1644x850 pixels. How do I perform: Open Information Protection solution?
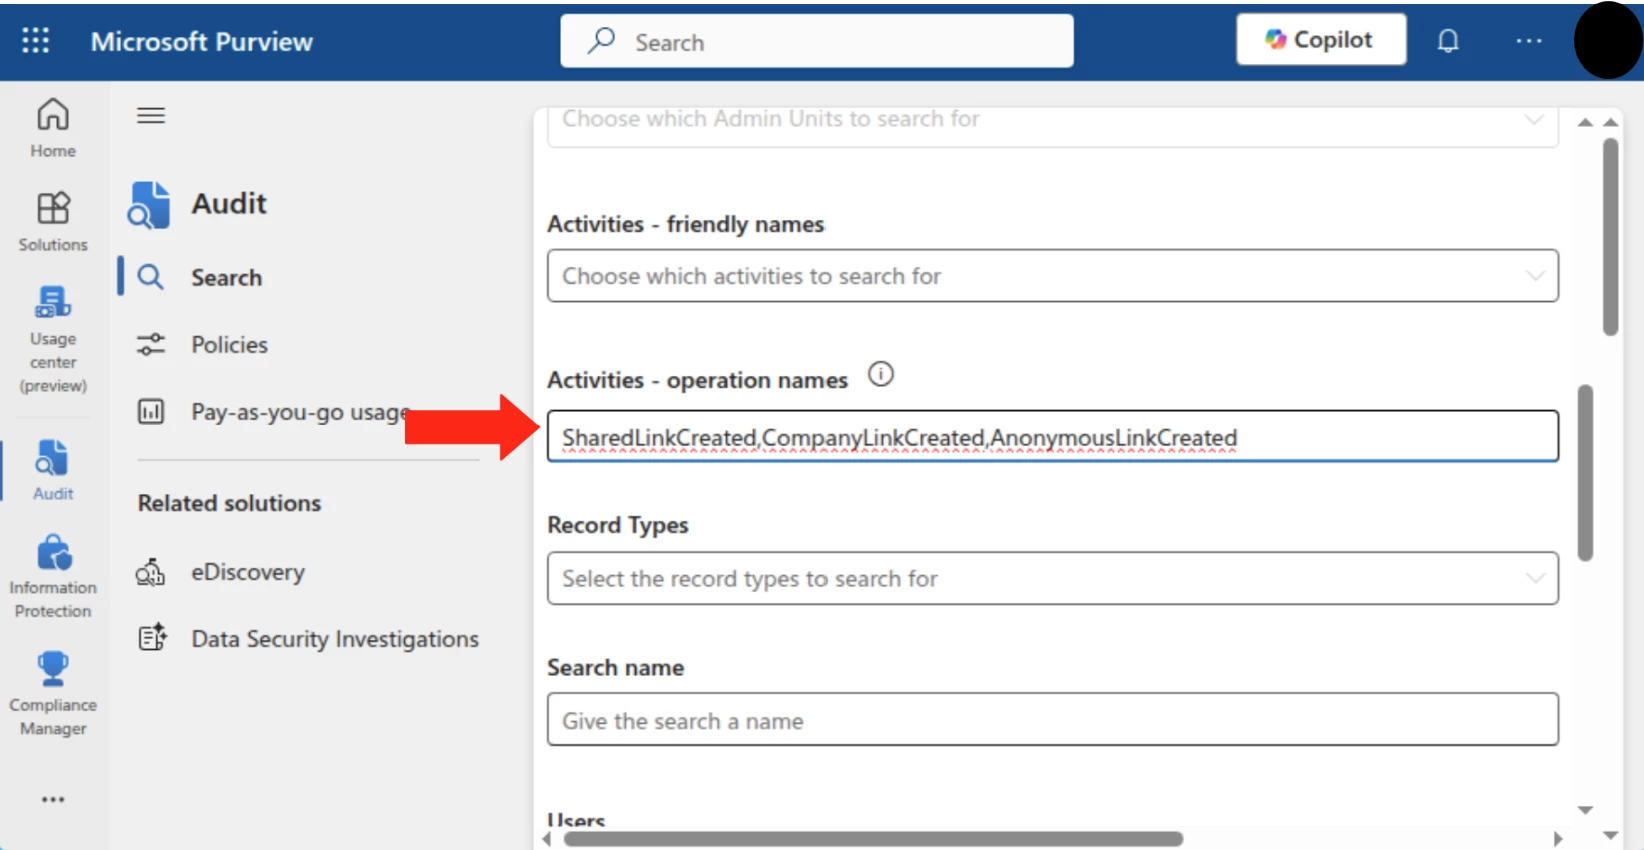tap(53, 577)
